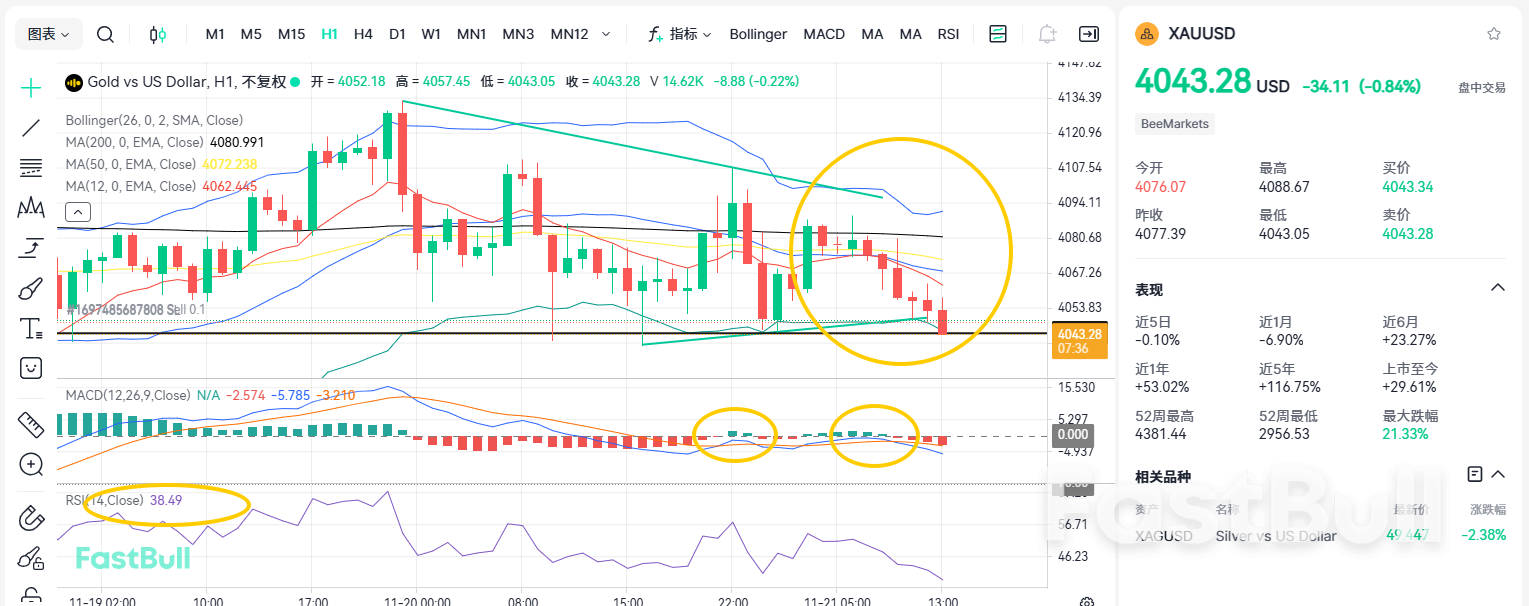Screen dimensions: 1529x606
Task: Click the candlestick chart style icon
Action: (157, 34)
